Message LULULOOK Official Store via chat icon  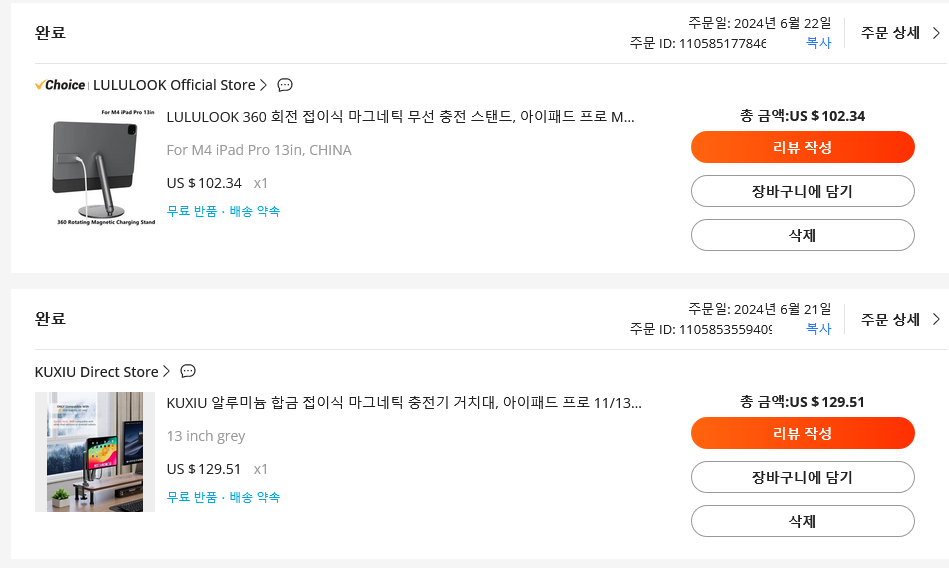pos(284,85)
